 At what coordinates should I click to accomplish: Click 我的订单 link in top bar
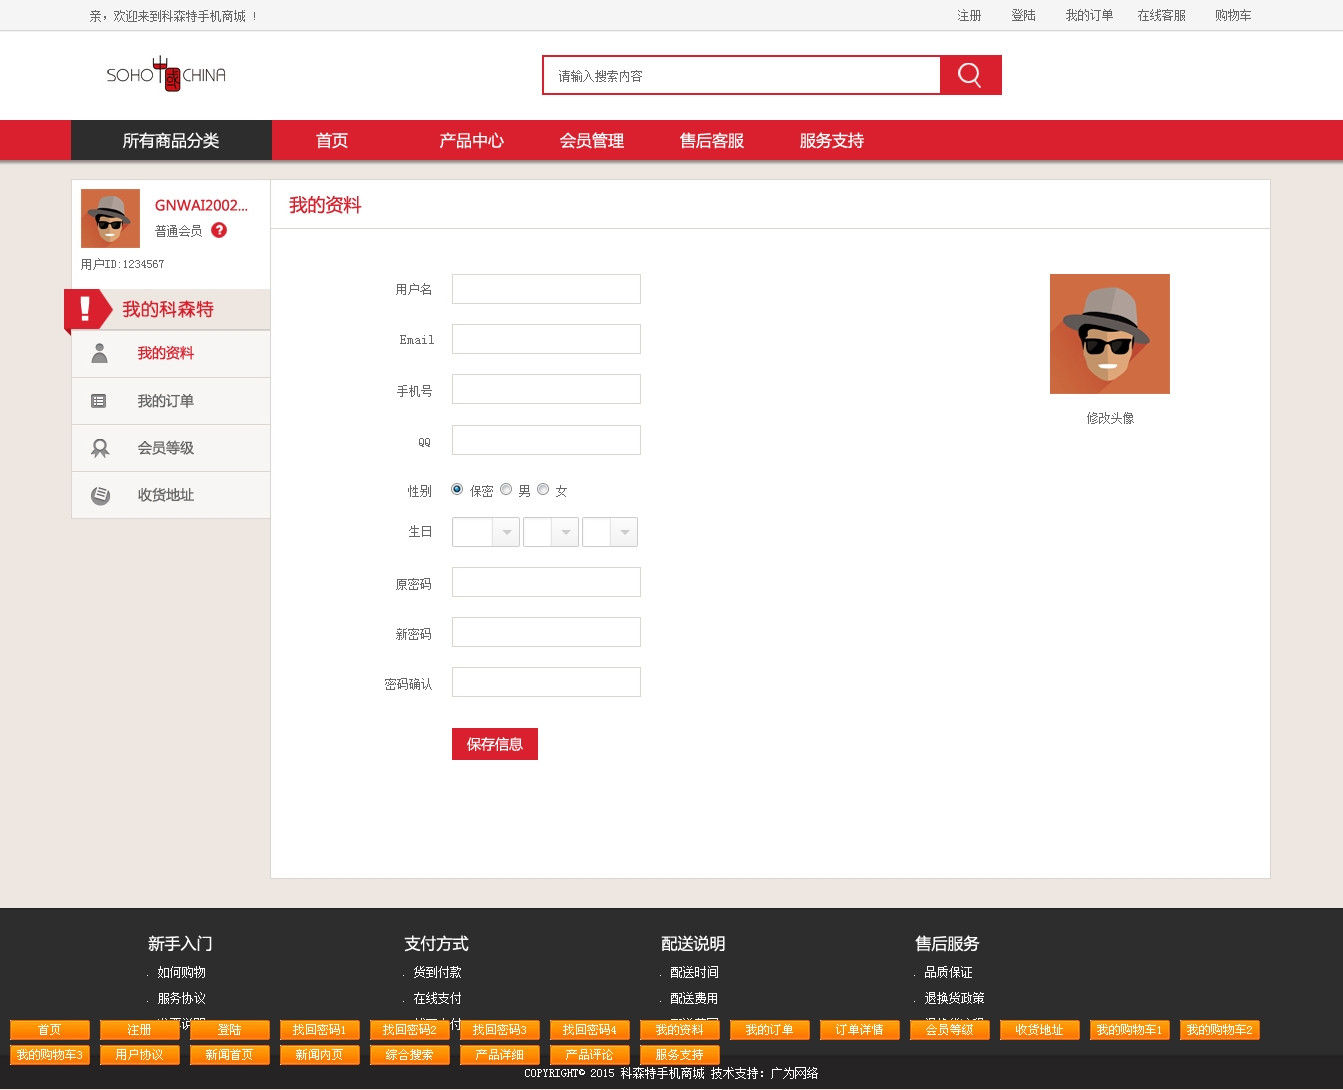[1089, 15]
